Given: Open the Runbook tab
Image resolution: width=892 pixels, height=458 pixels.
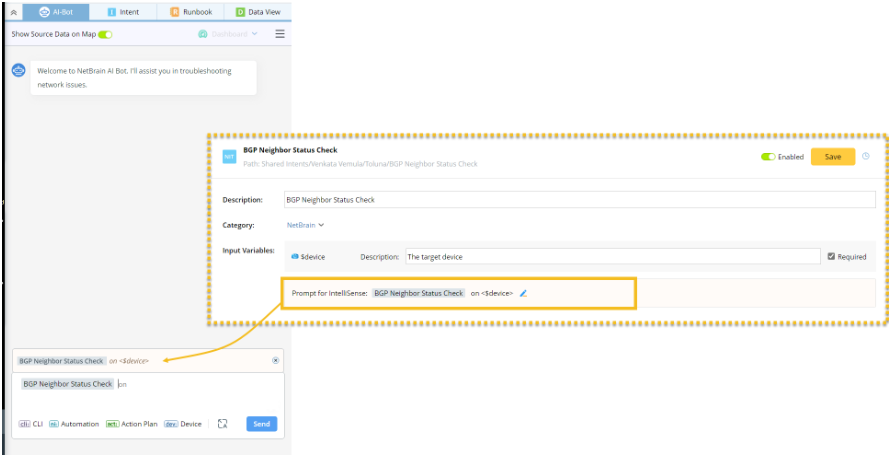Looking at the screenshot, I should 191,12.
